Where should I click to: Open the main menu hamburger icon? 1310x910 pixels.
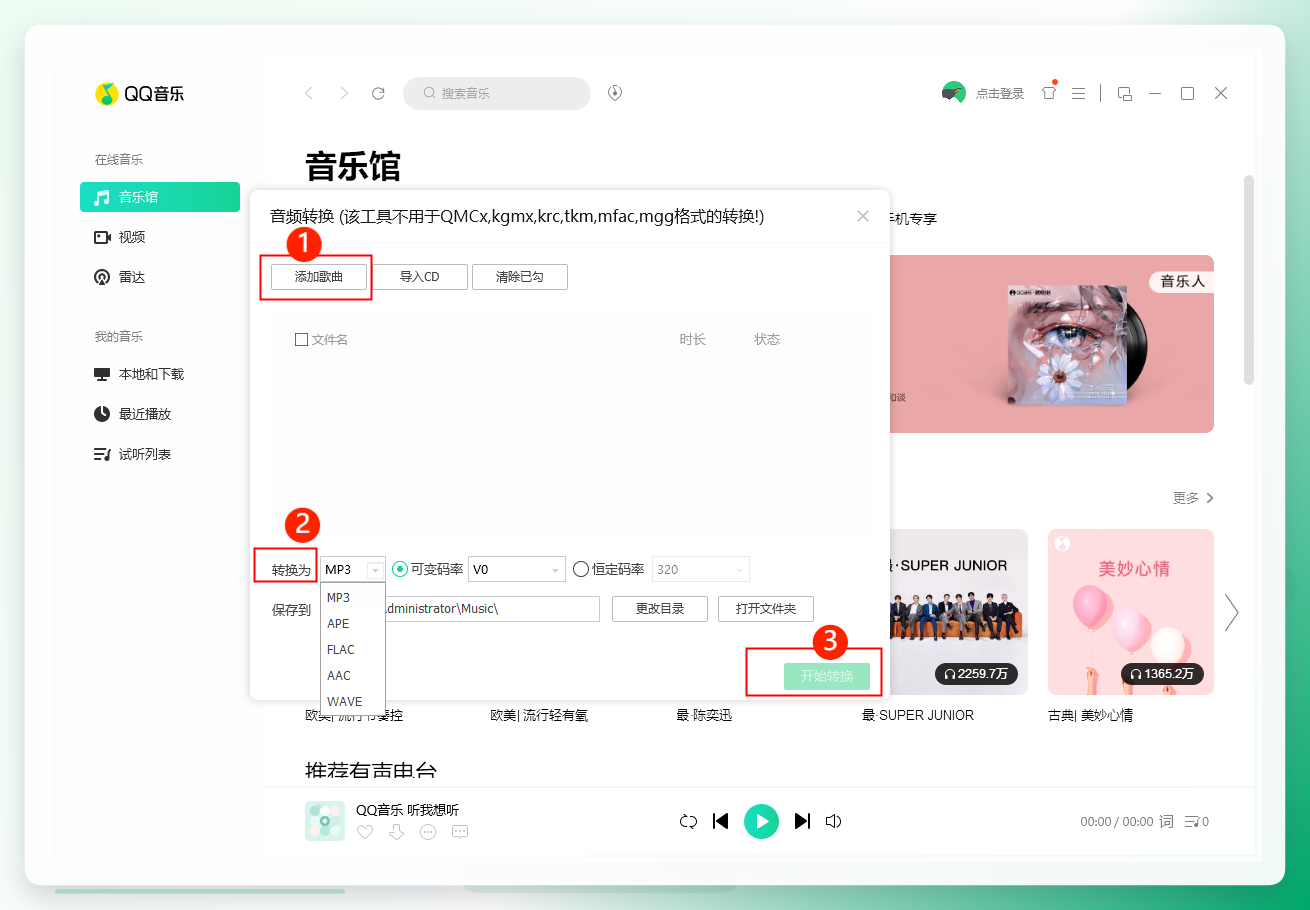1078,93
